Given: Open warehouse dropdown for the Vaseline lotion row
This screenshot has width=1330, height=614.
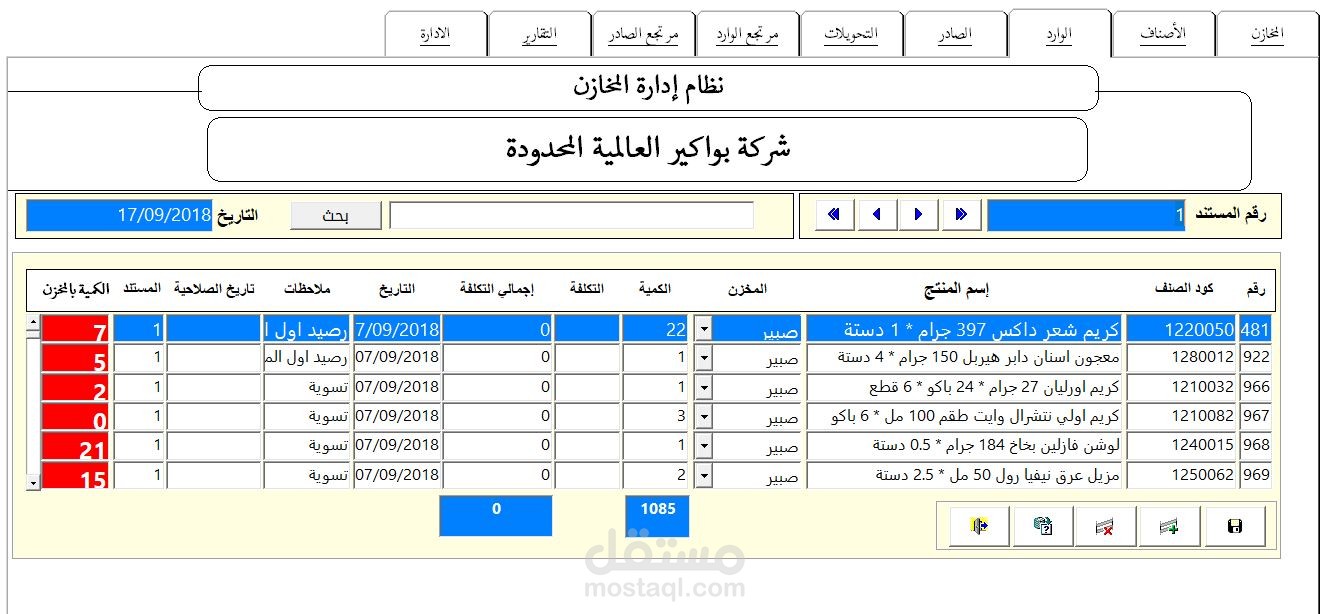Looking at the screenshot, I should 705,445.
